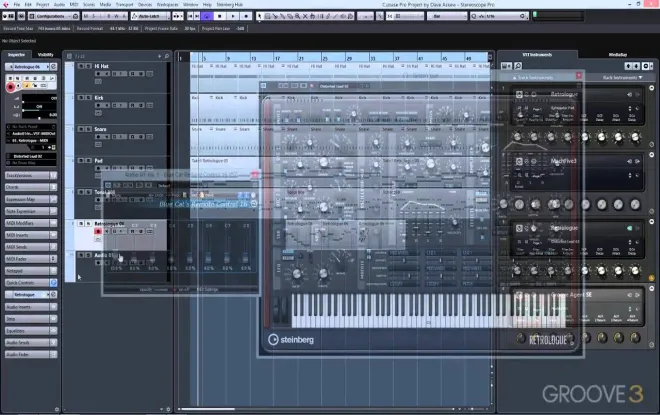
Task: Open the MIDI menu
Action: [74, 5]
